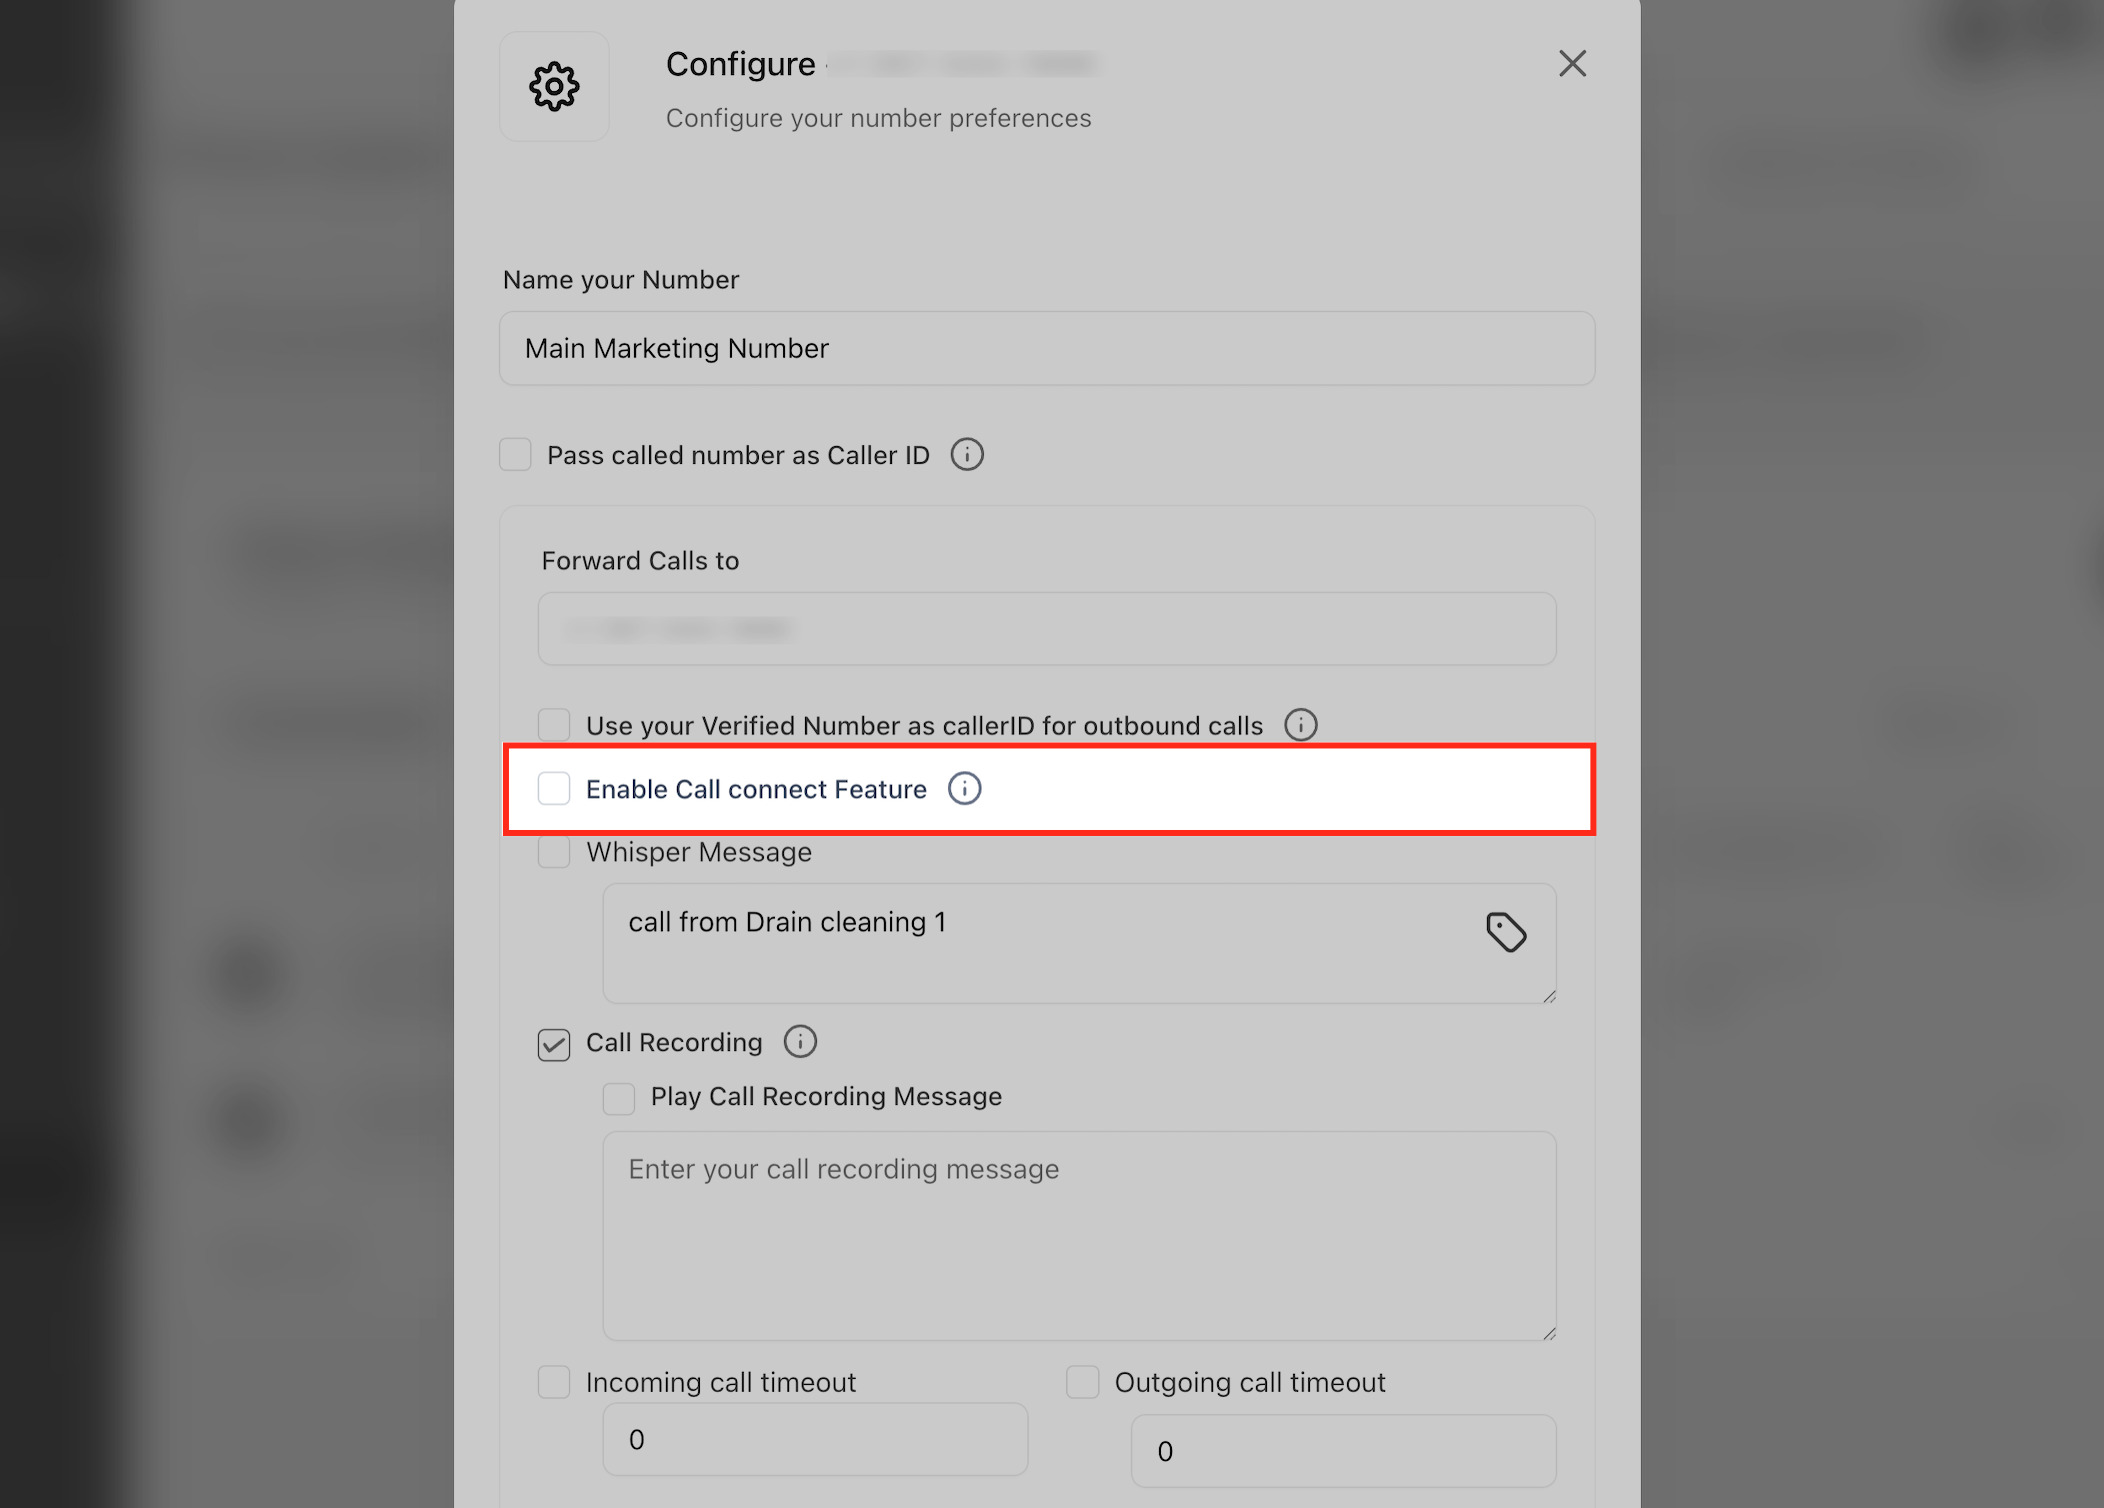This screenshot has width=2104, height=1508.
Task: Check the Incoming call timeout box
Action: pyautogui.click(x=554, y=1382)
